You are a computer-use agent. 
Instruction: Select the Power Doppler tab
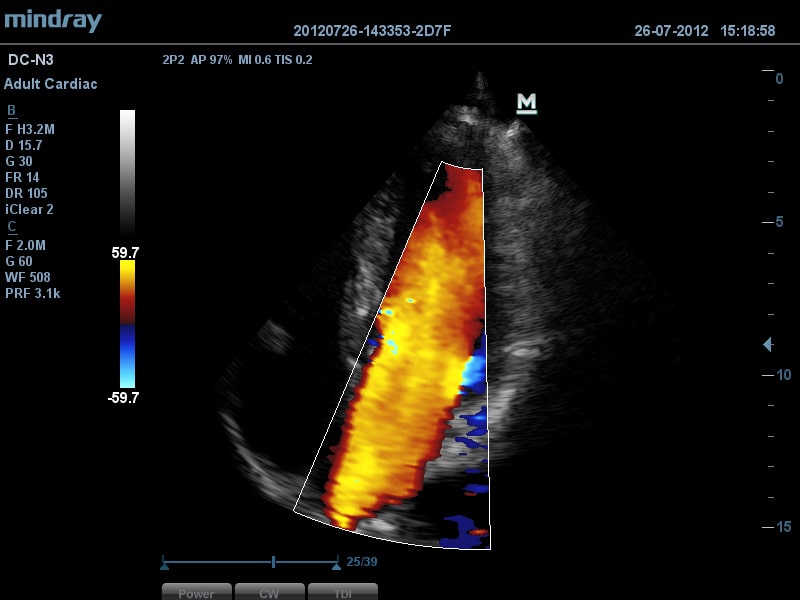(x=196, y=592)
